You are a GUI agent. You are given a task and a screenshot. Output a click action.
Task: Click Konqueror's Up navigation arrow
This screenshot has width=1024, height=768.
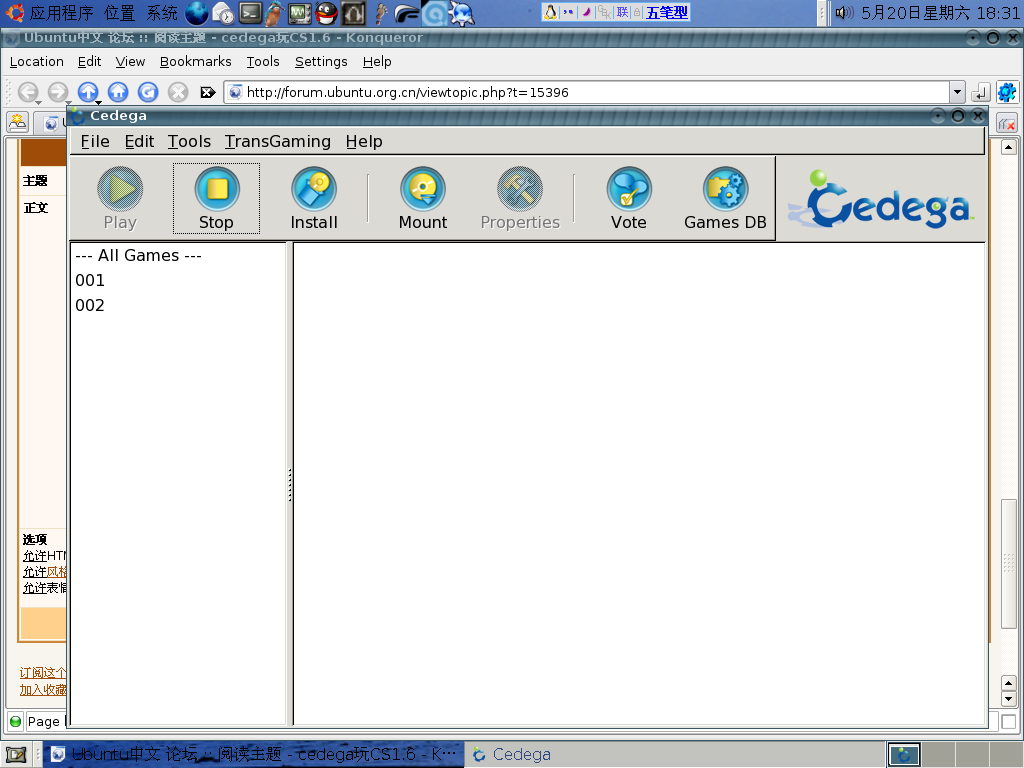coord(88,92)
